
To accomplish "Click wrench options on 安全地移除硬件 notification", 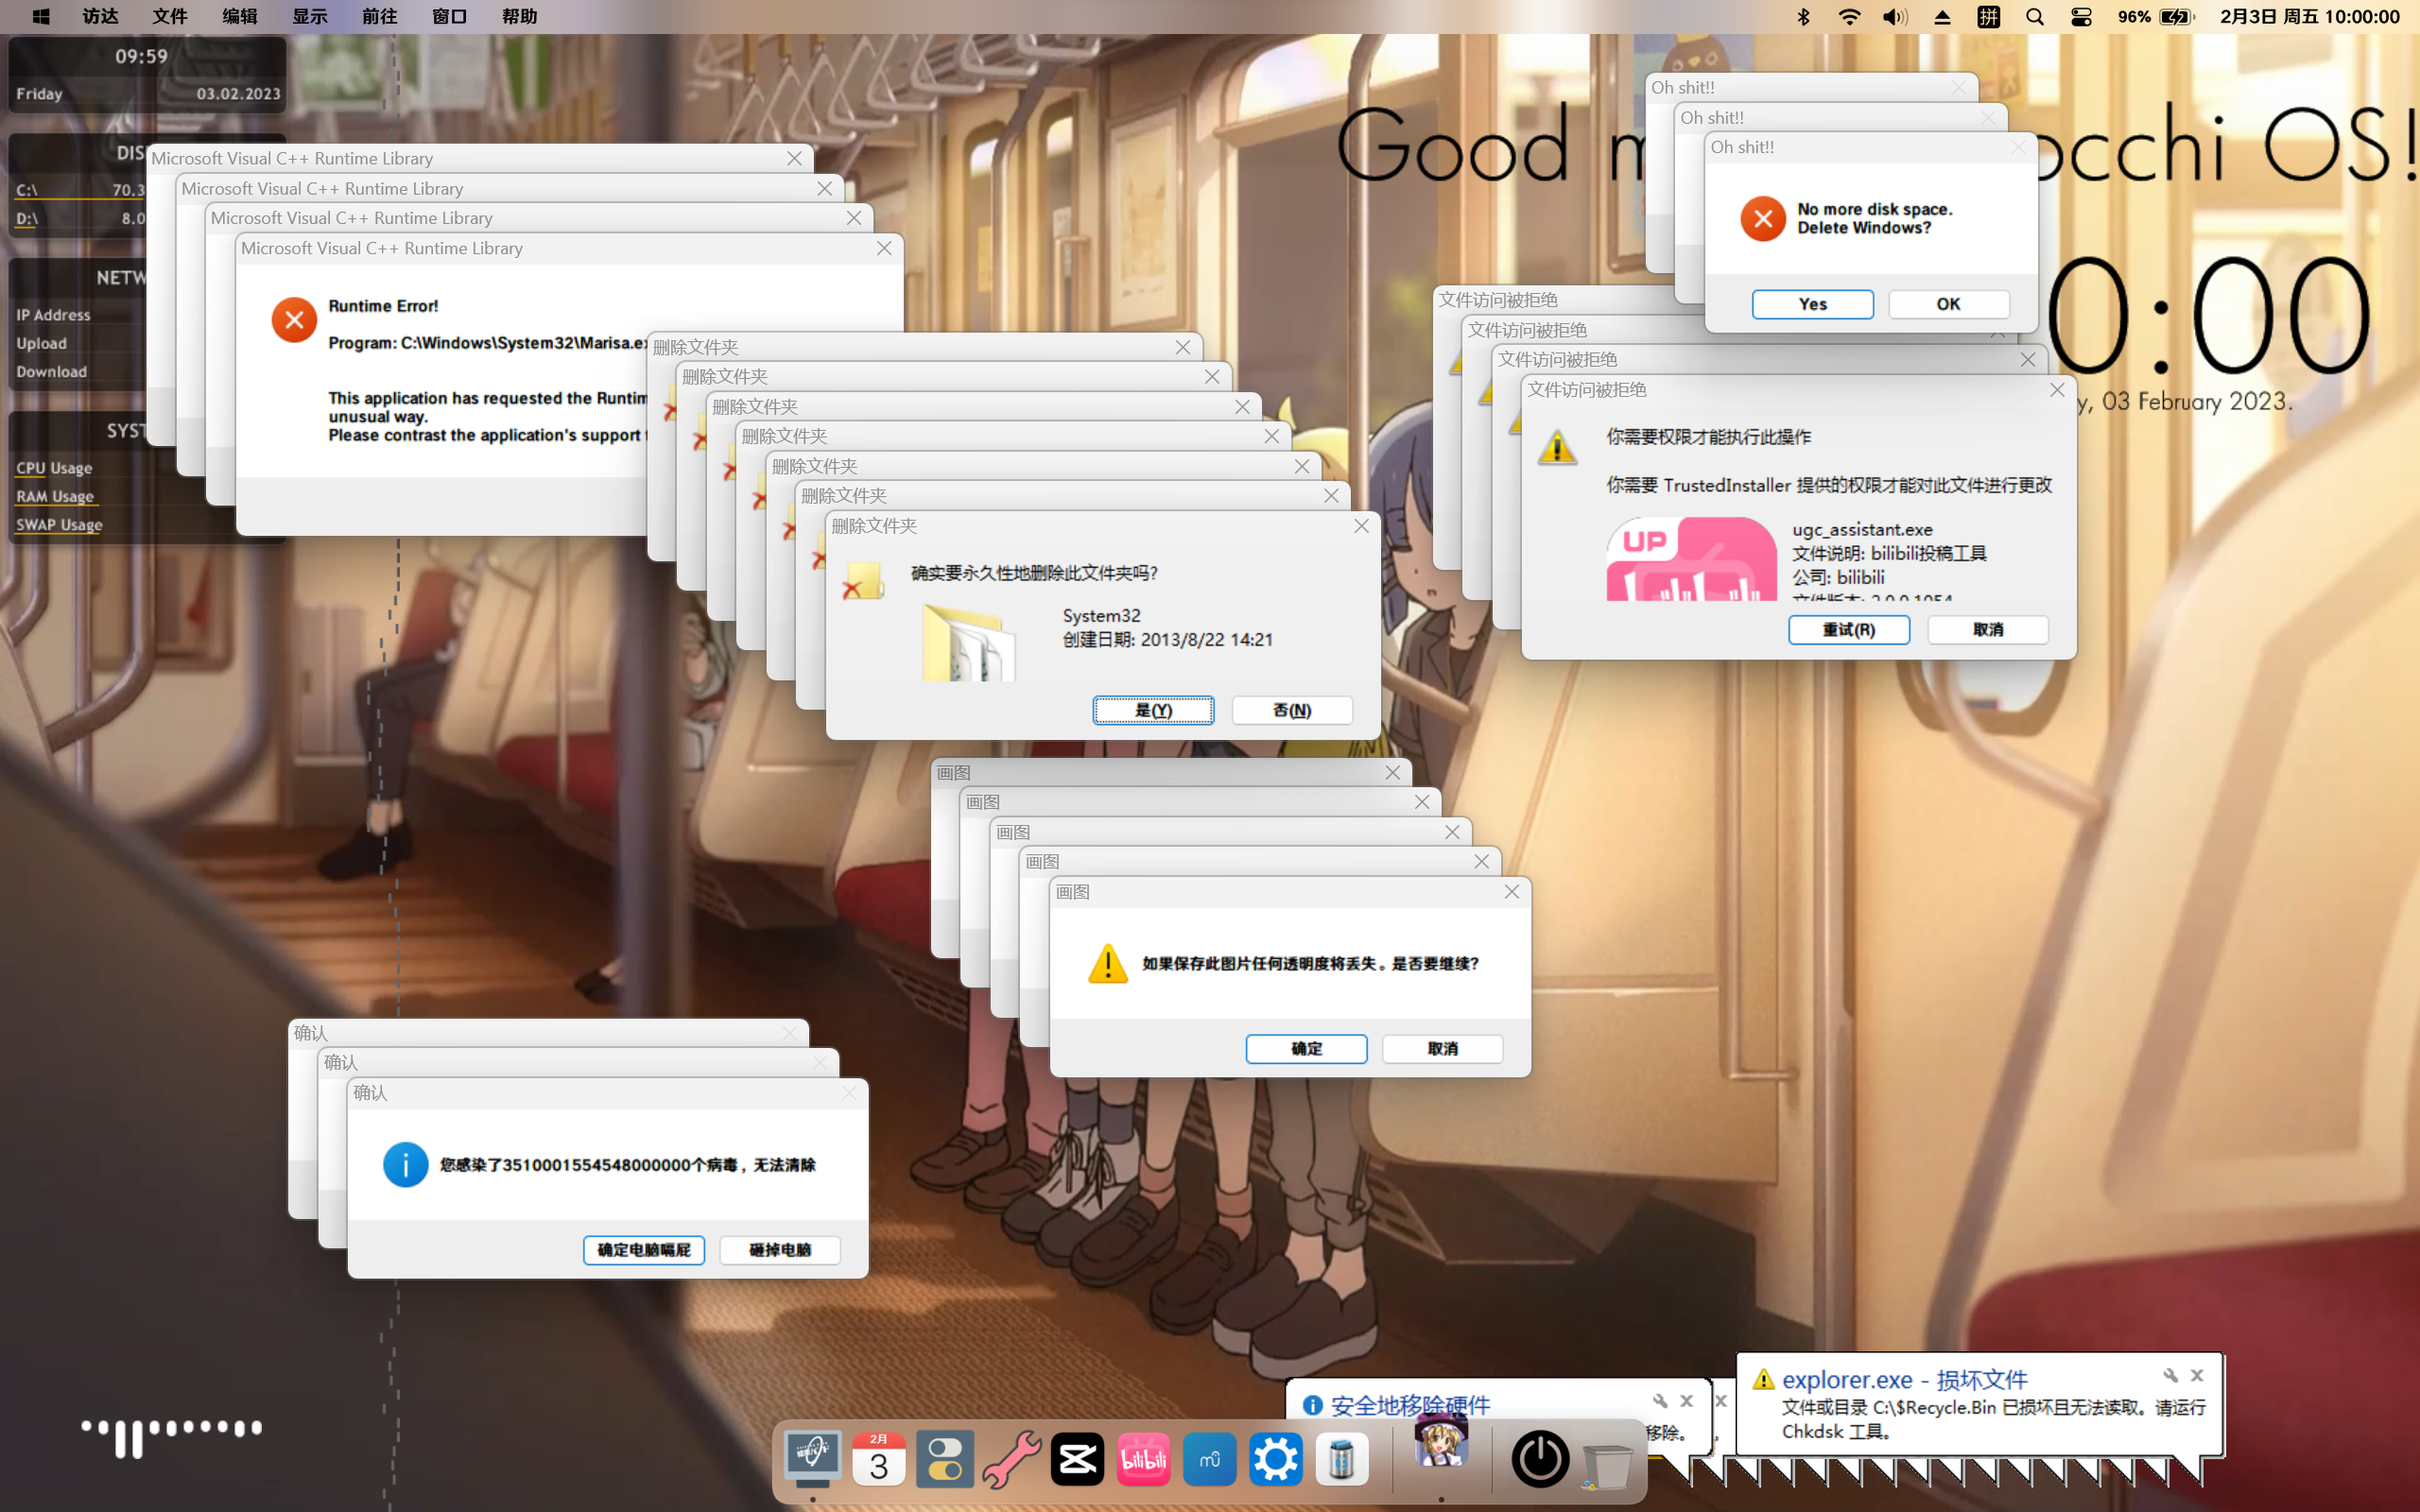I will click(1660, 1401).
